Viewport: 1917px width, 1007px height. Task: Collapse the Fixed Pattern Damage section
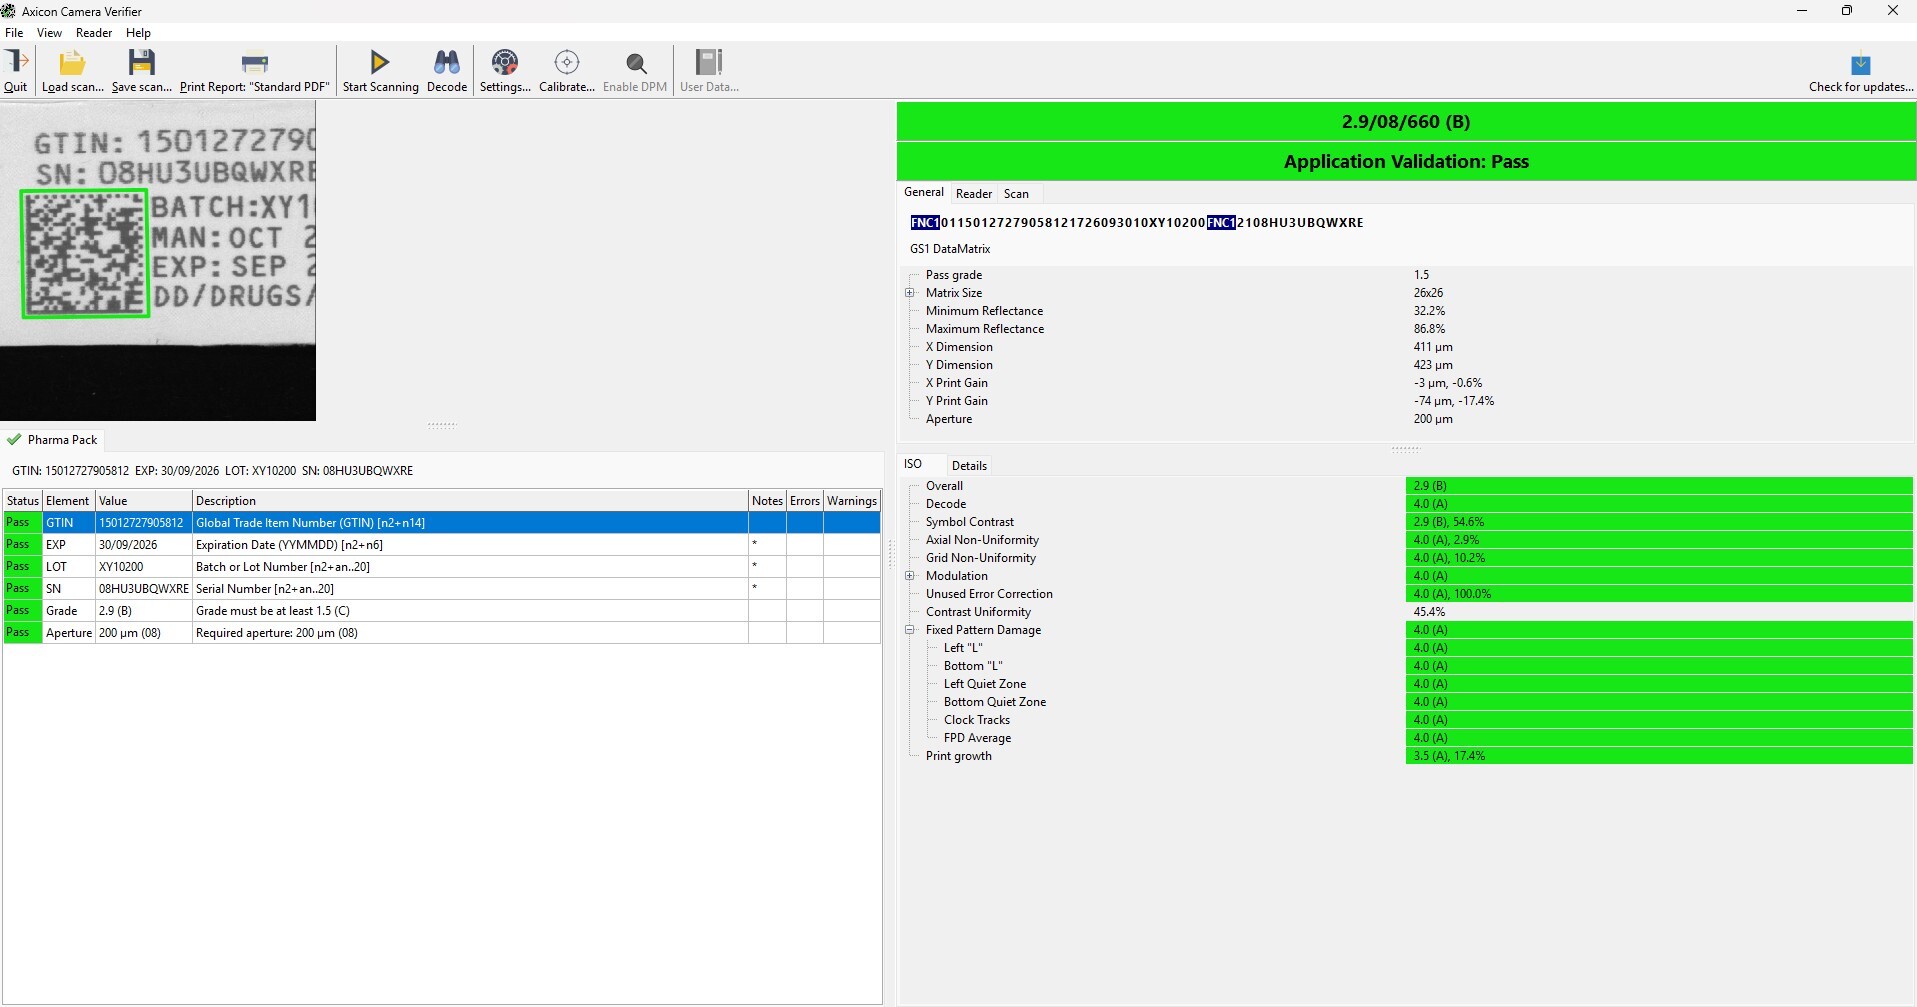pyautogui.click(x=911, y=630)
